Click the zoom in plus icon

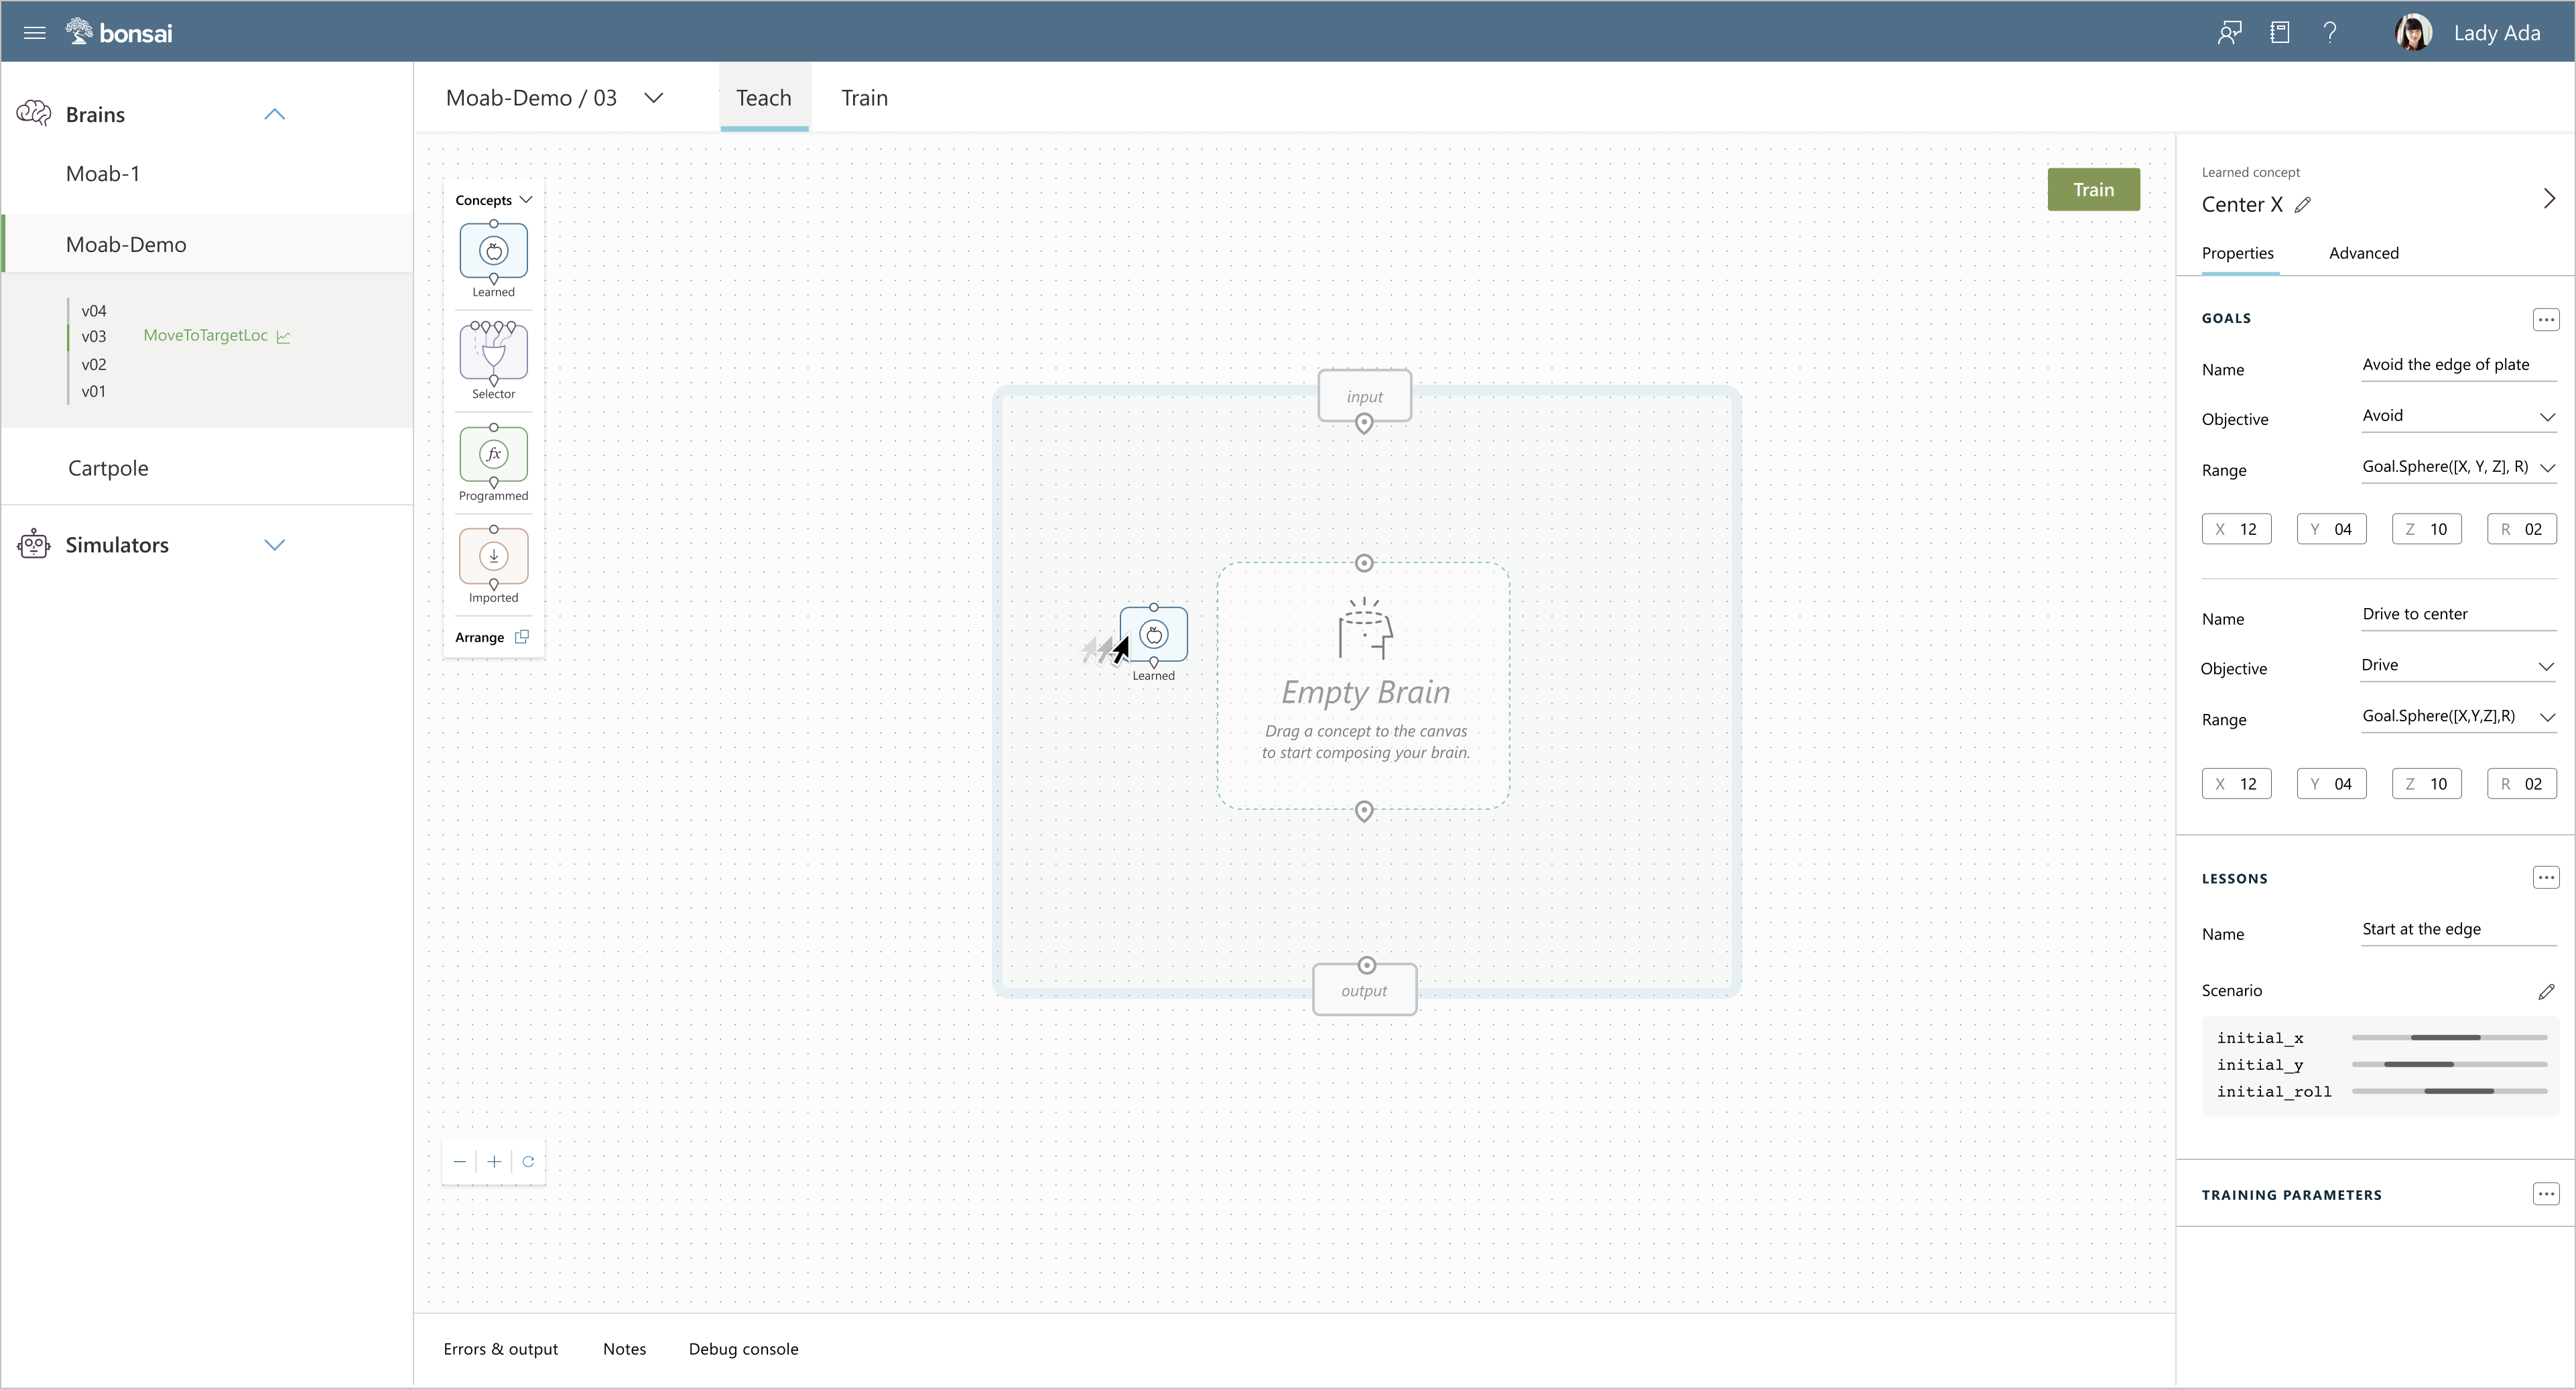coord(493,1161)
